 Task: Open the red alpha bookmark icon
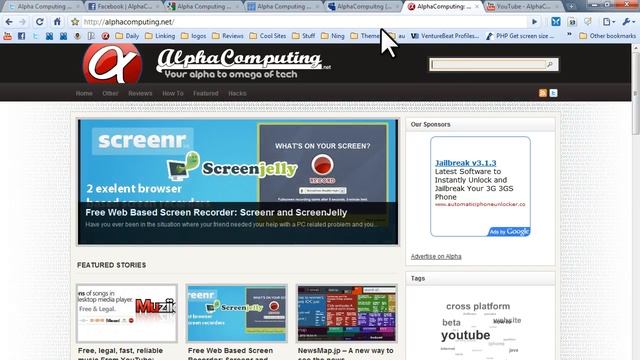point(105,36)
